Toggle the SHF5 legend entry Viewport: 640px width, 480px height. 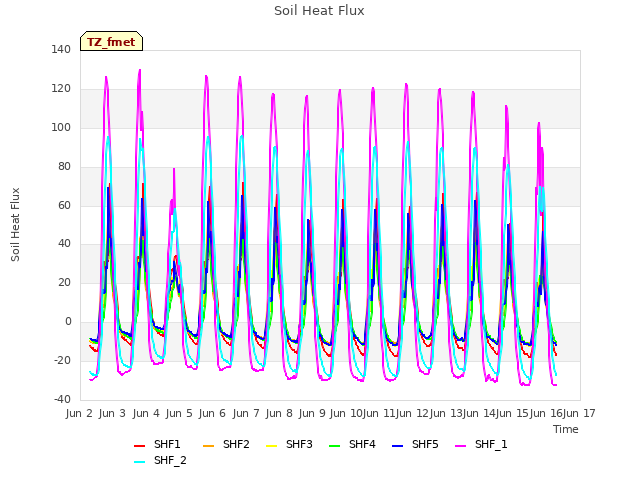click(415, 444)
